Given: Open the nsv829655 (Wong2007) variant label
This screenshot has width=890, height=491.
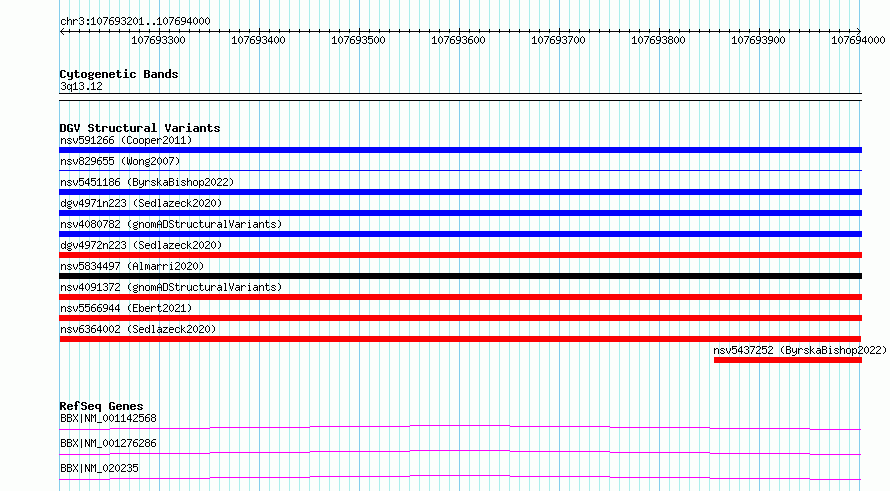Looking at the screenshot, I should tap(120, 161).
